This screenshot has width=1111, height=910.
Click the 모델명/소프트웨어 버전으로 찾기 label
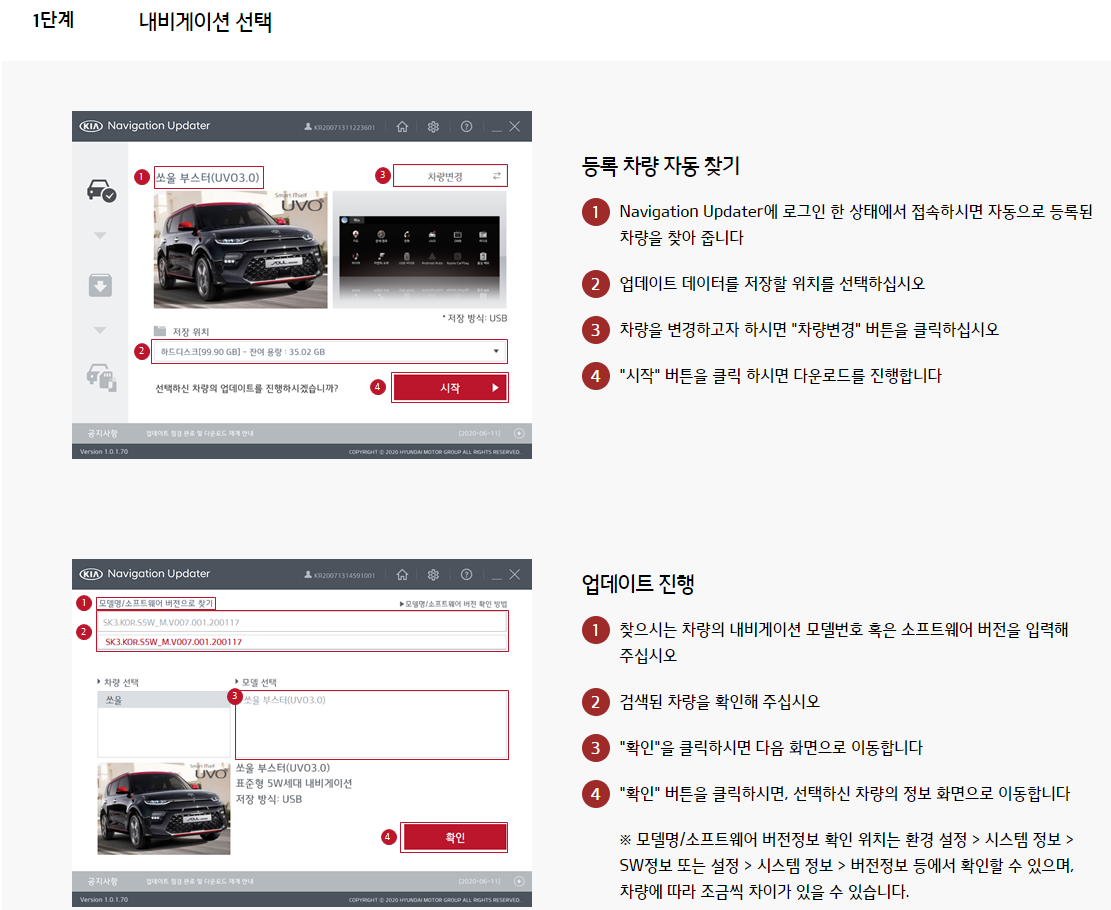pyautogui.click(x=155, y=603)
